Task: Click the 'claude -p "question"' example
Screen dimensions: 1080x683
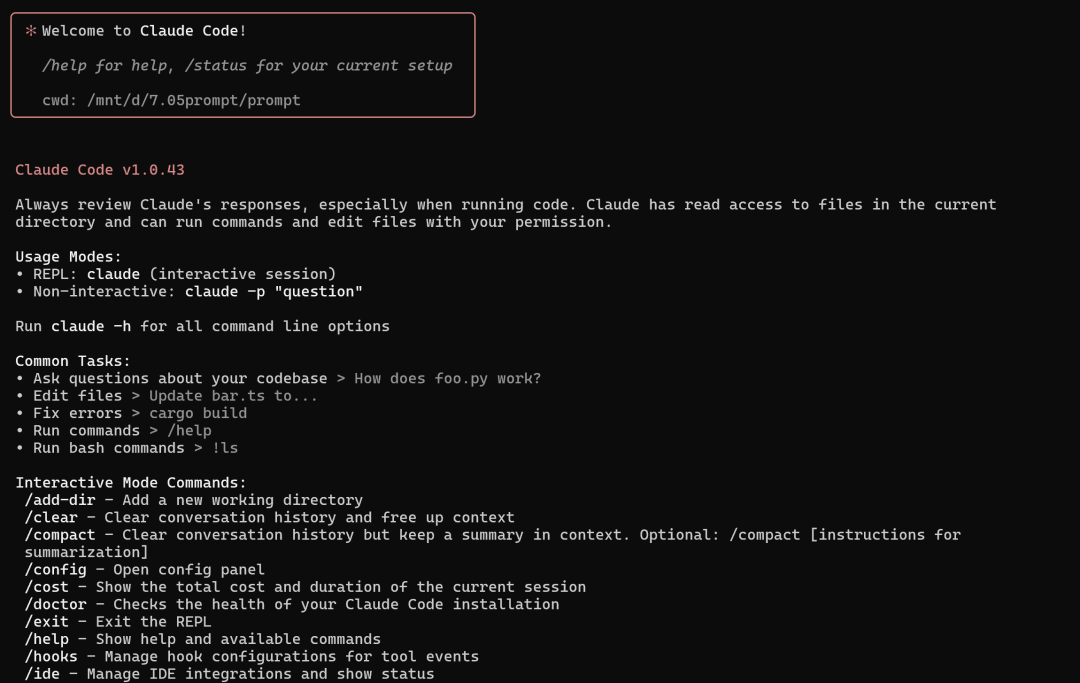Action: point(273,291)
